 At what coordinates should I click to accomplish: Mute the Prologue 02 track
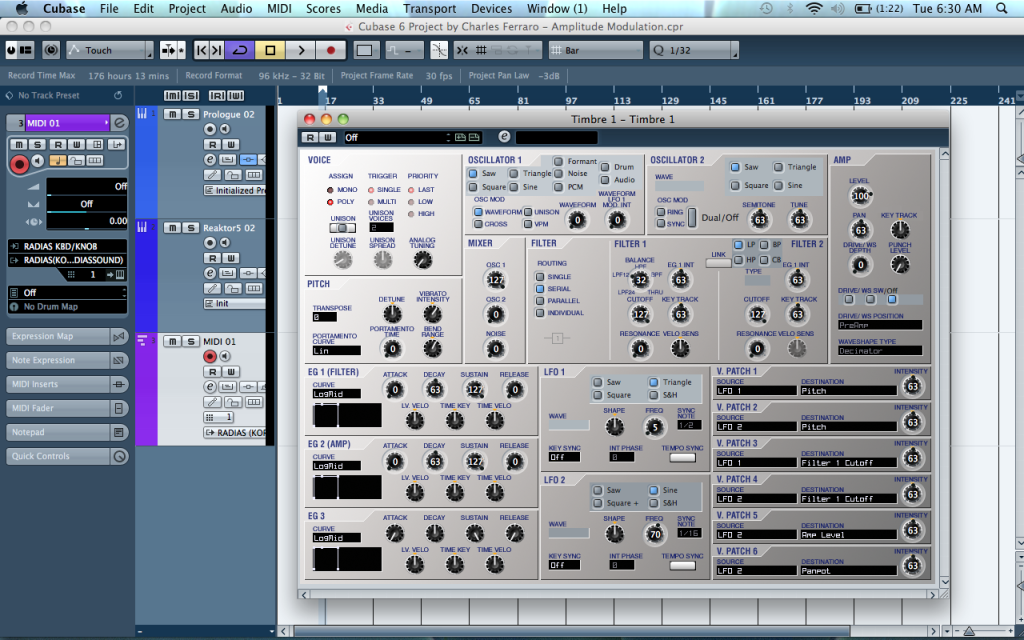171,114
